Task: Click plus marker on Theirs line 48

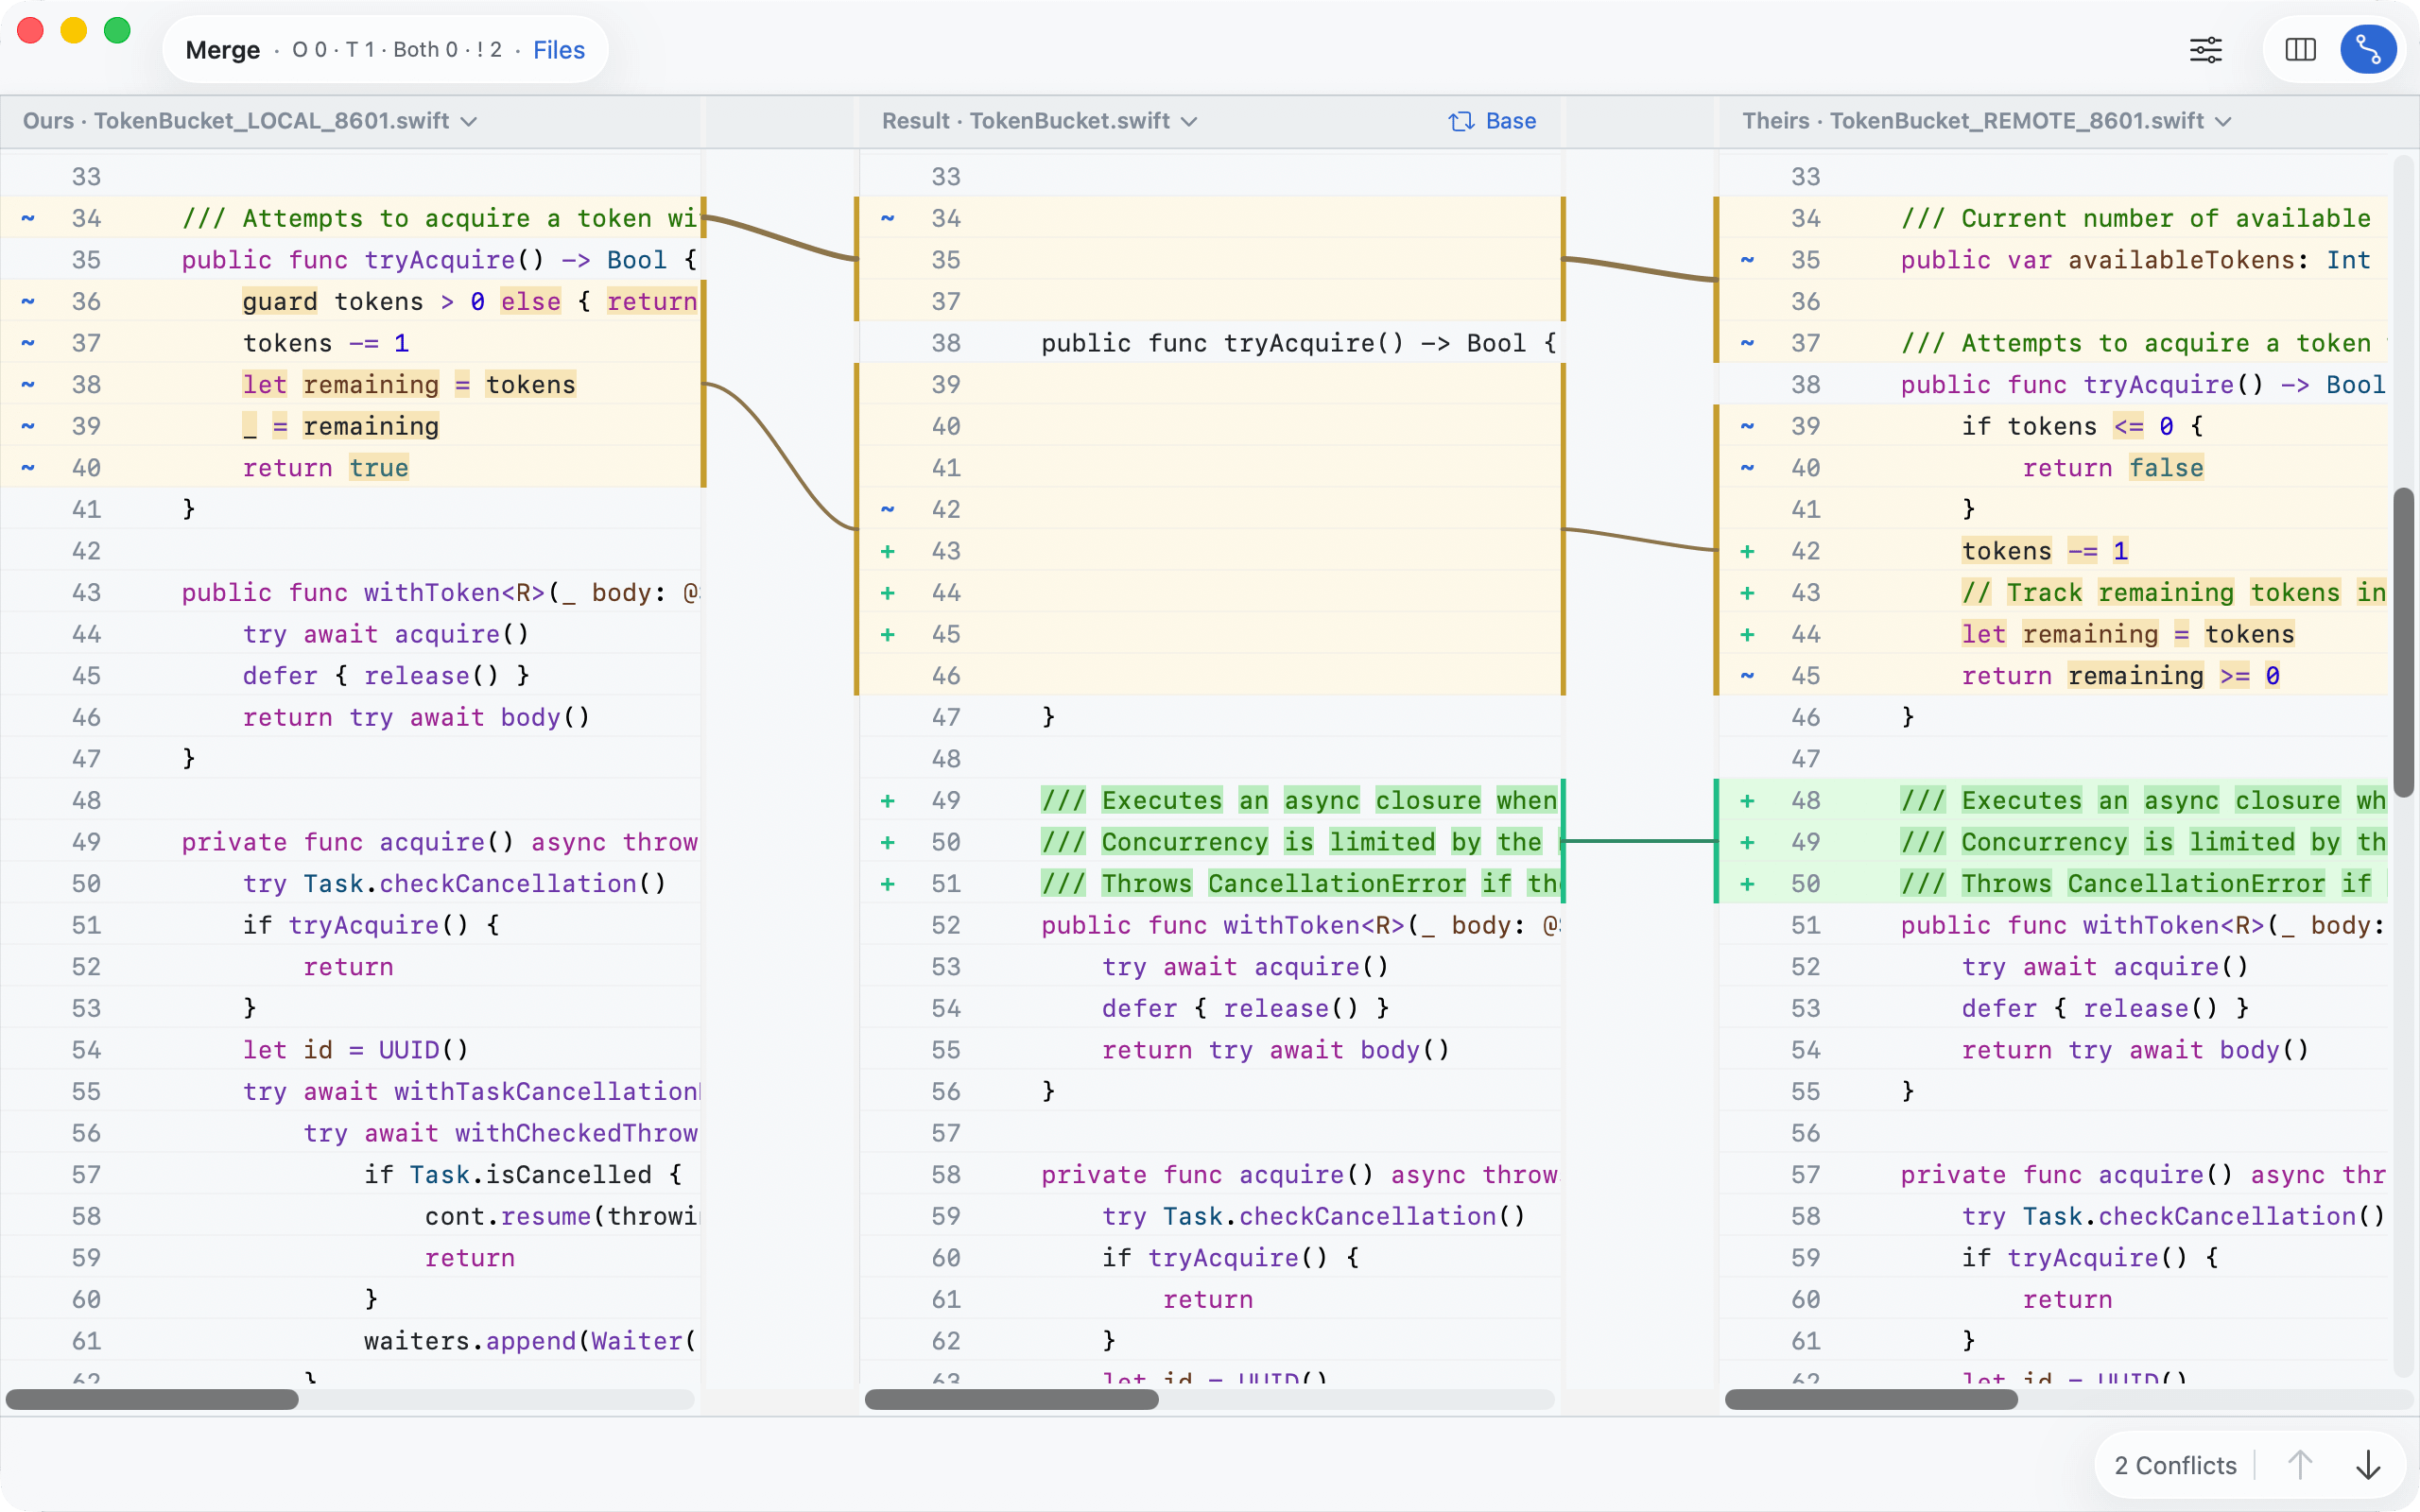Action: (1747, 800)
